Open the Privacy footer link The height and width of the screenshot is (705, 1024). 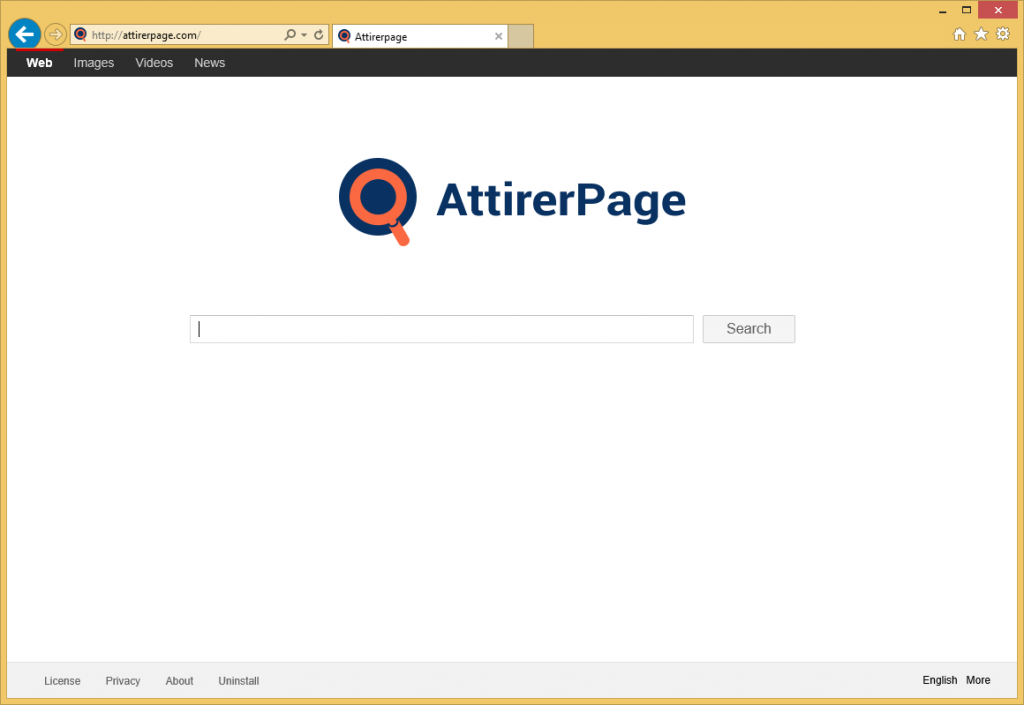123,681
